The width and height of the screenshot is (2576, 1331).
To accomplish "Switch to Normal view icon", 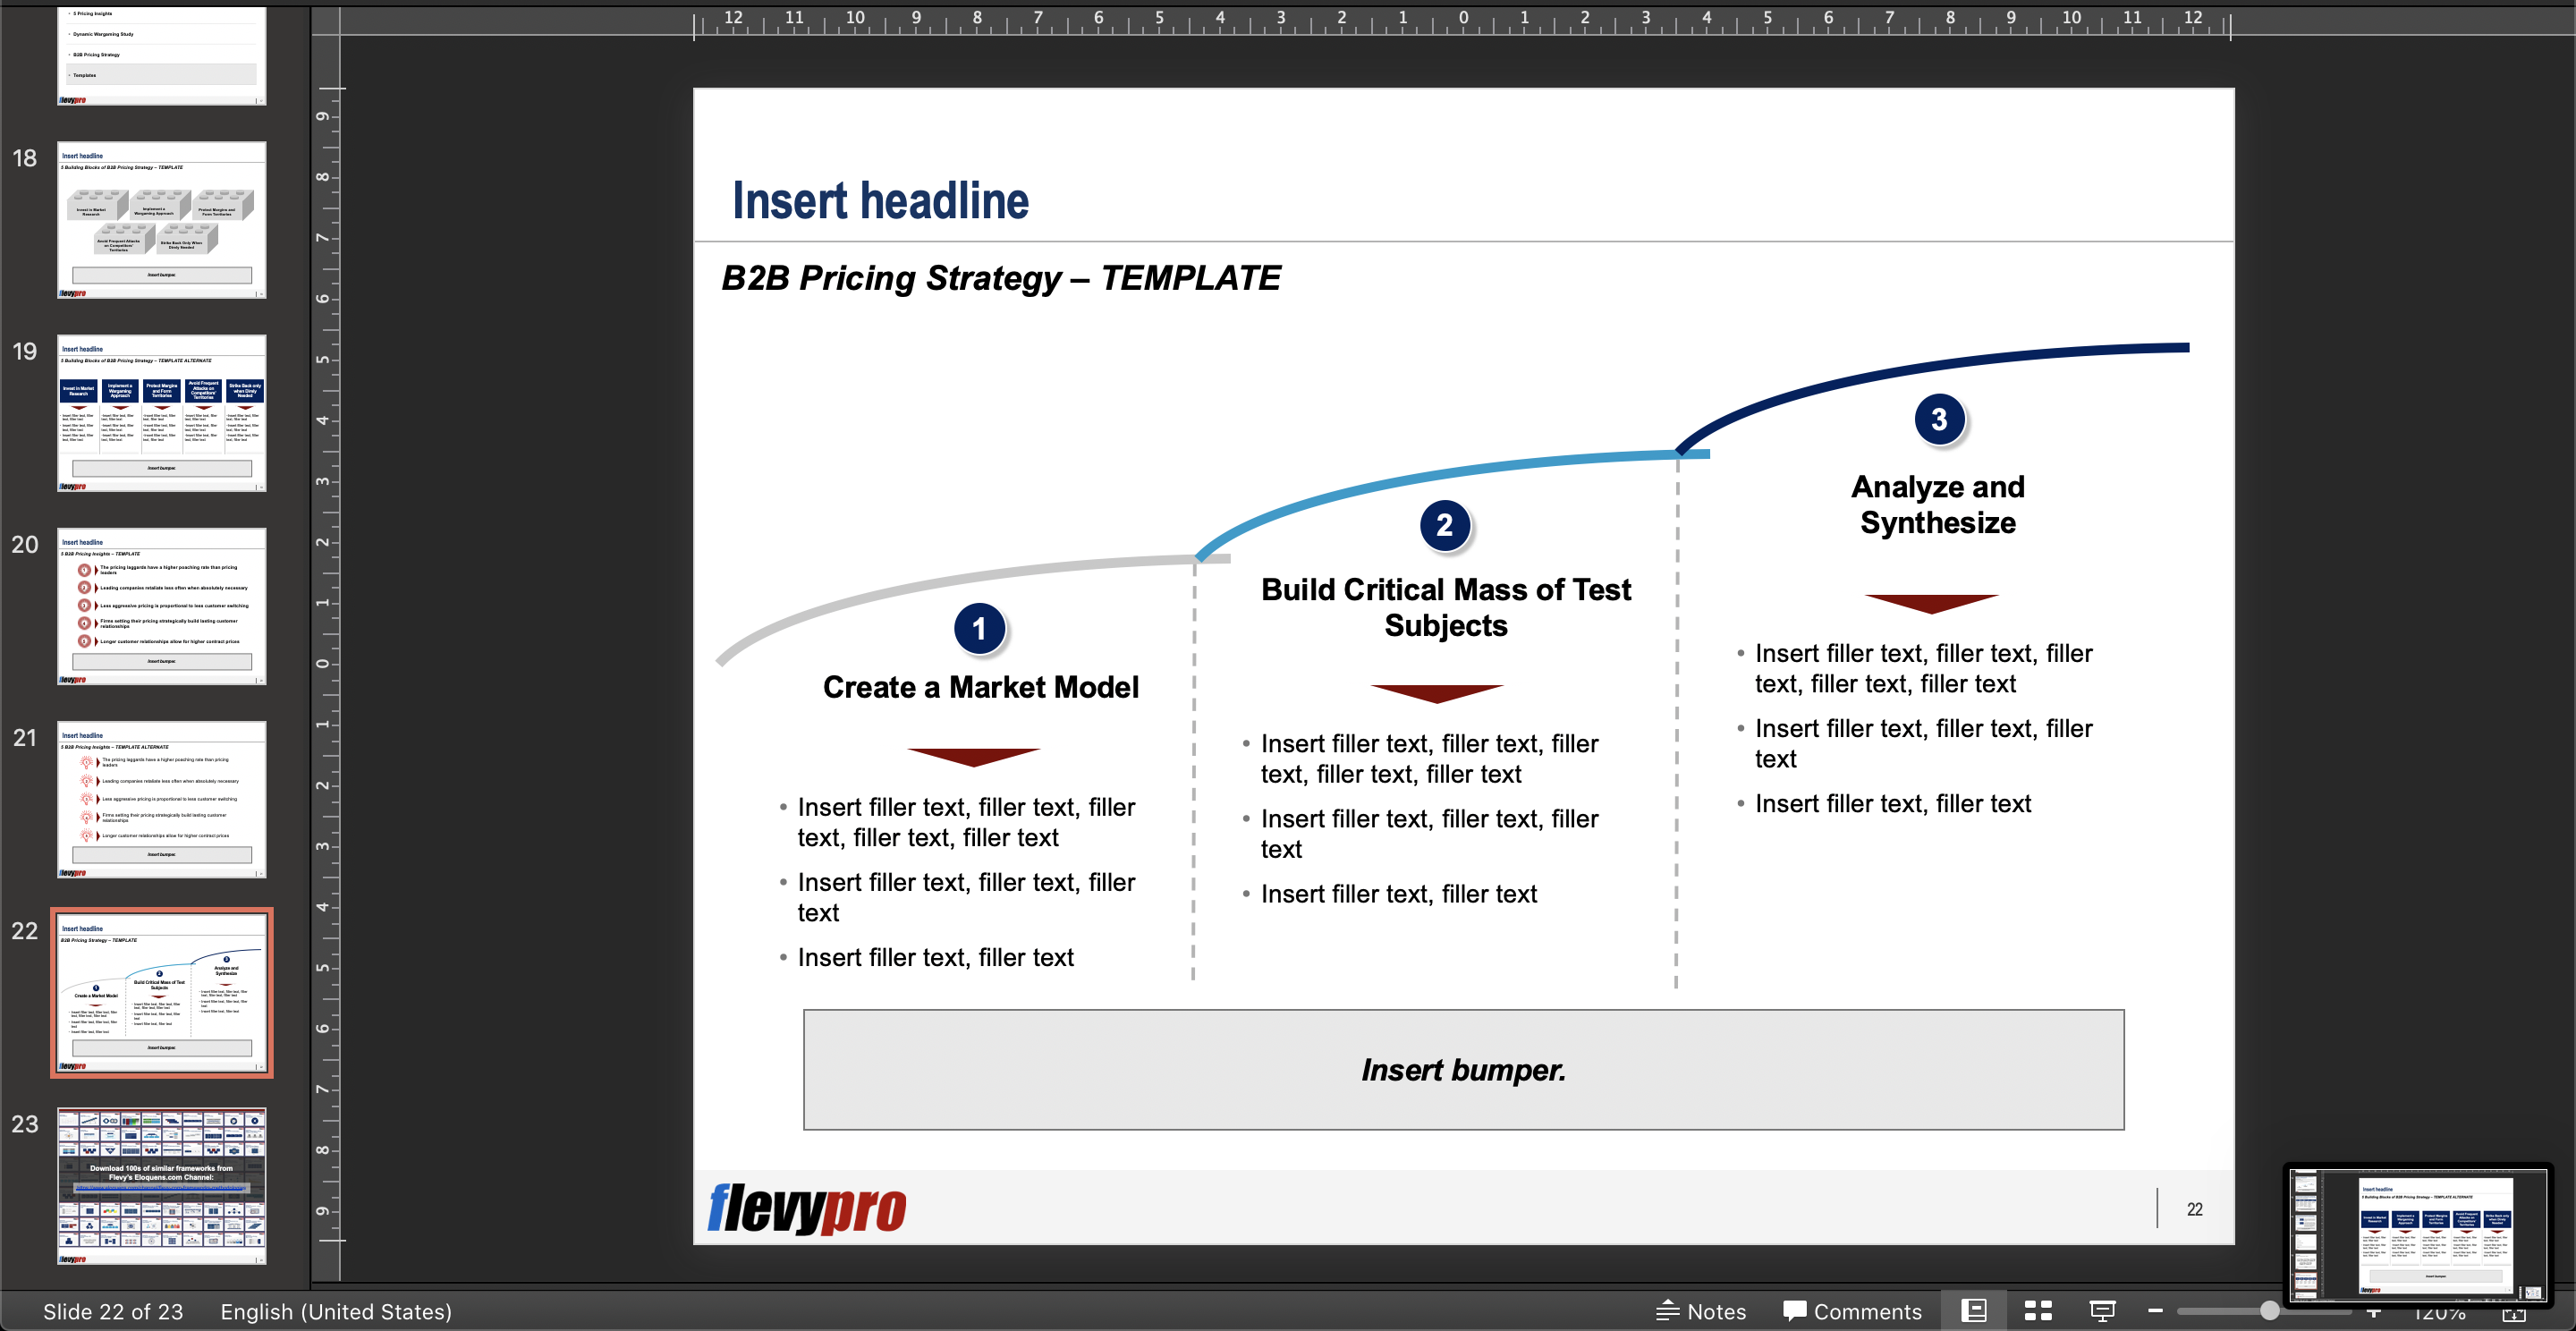I will click(1973, 1310).
